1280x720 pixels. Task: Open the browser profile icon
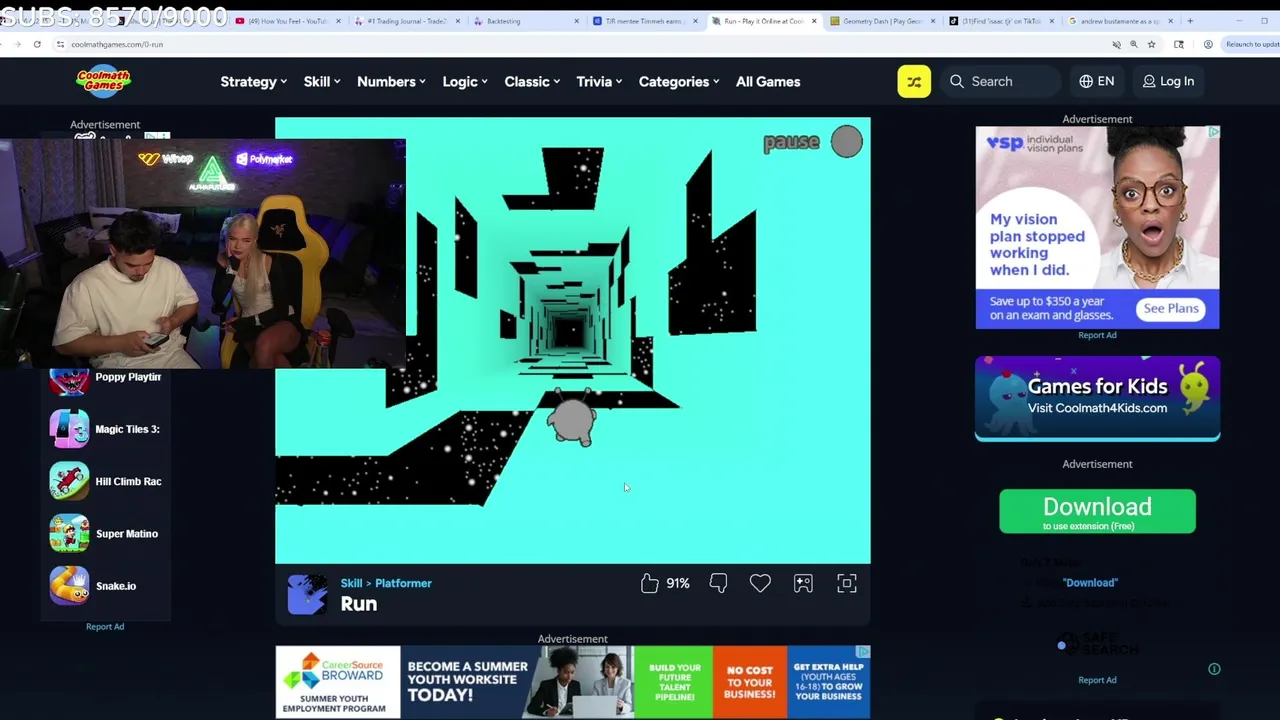pyautogui.click(x=1208, y=44)
